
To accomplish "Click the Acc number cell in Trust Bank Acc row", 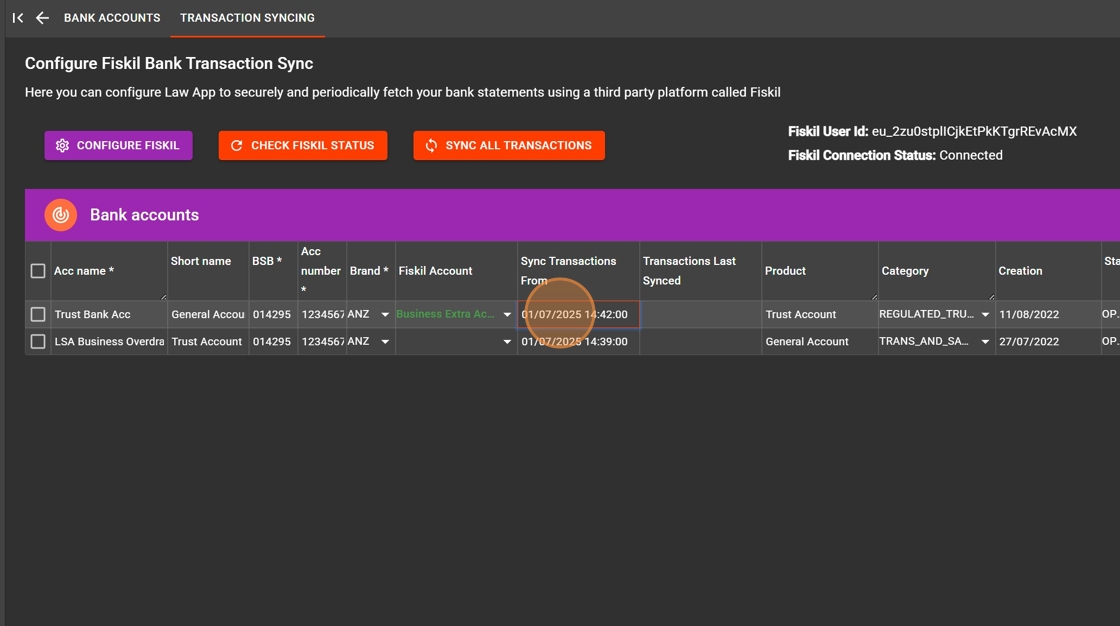I will click(322, 314).
